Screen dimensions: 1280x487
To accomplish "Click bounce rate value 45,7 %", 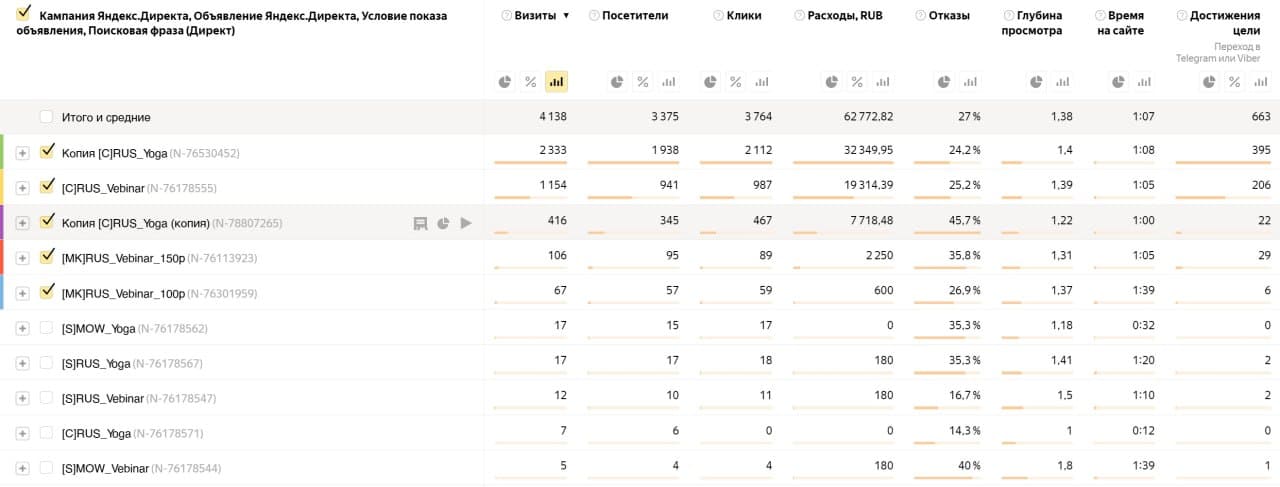I will click(964, 220).
